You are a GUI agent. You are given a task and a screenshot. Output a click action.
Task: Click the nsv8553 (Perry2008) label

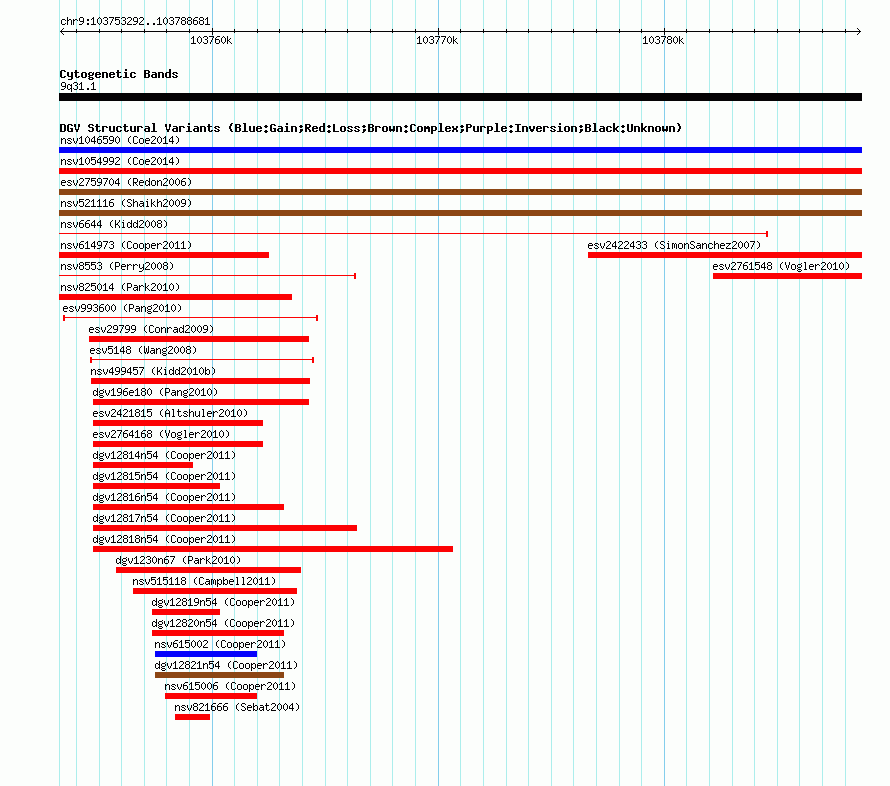point(117,266)
